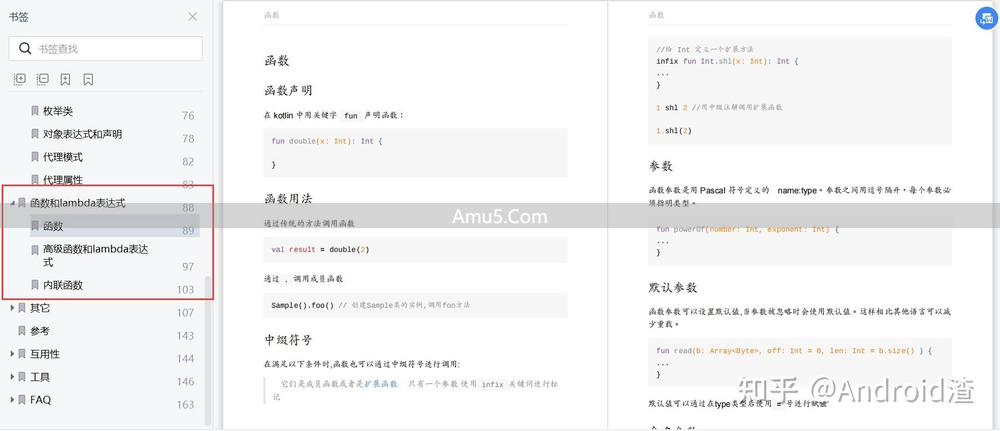Follow the 扩展函数 link in the document
This screenshot has width=1000, height=431.
click(x=381, y=384)
